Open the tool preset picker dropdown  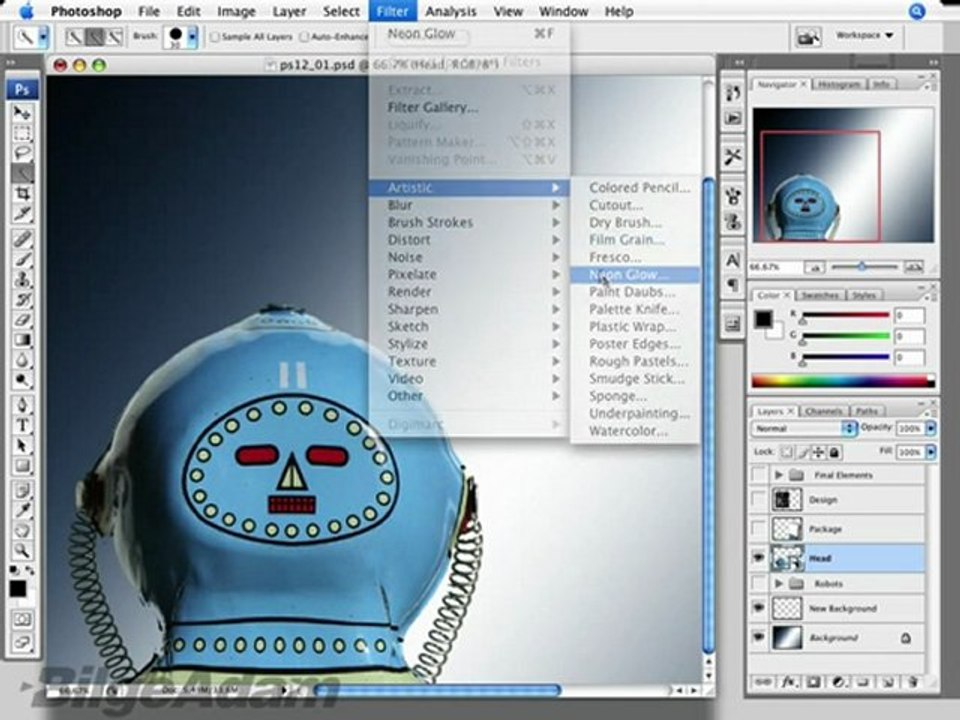tap(43, 37)
